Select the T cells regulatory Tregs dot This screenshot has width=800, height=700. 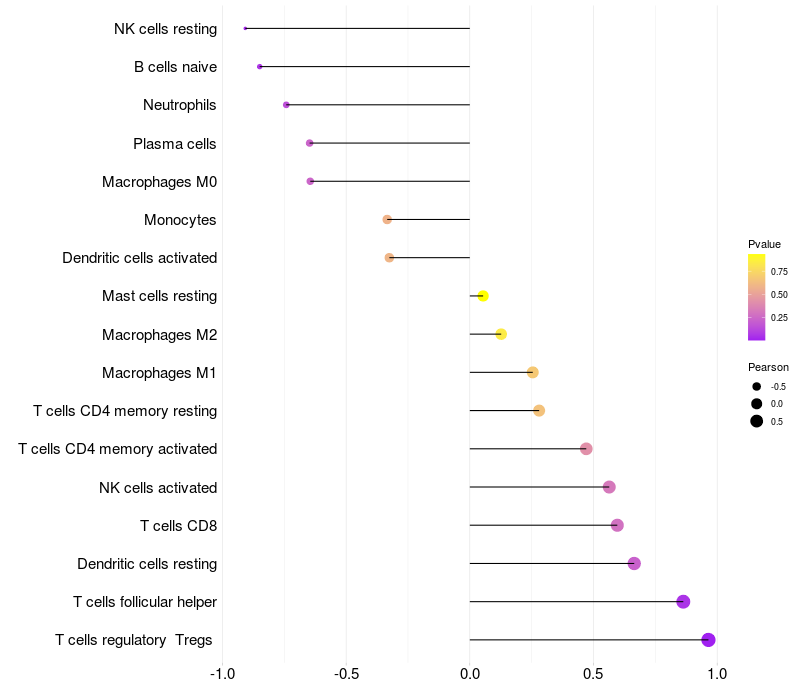tap(708, 640)
